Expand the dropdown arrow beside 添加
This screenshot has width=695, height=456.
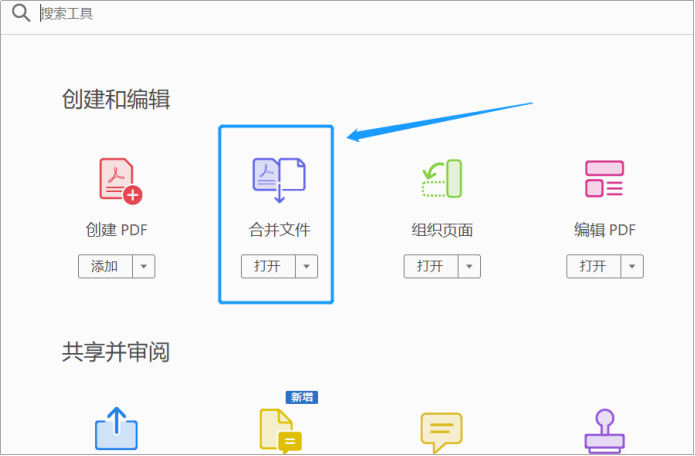point(144,266)
